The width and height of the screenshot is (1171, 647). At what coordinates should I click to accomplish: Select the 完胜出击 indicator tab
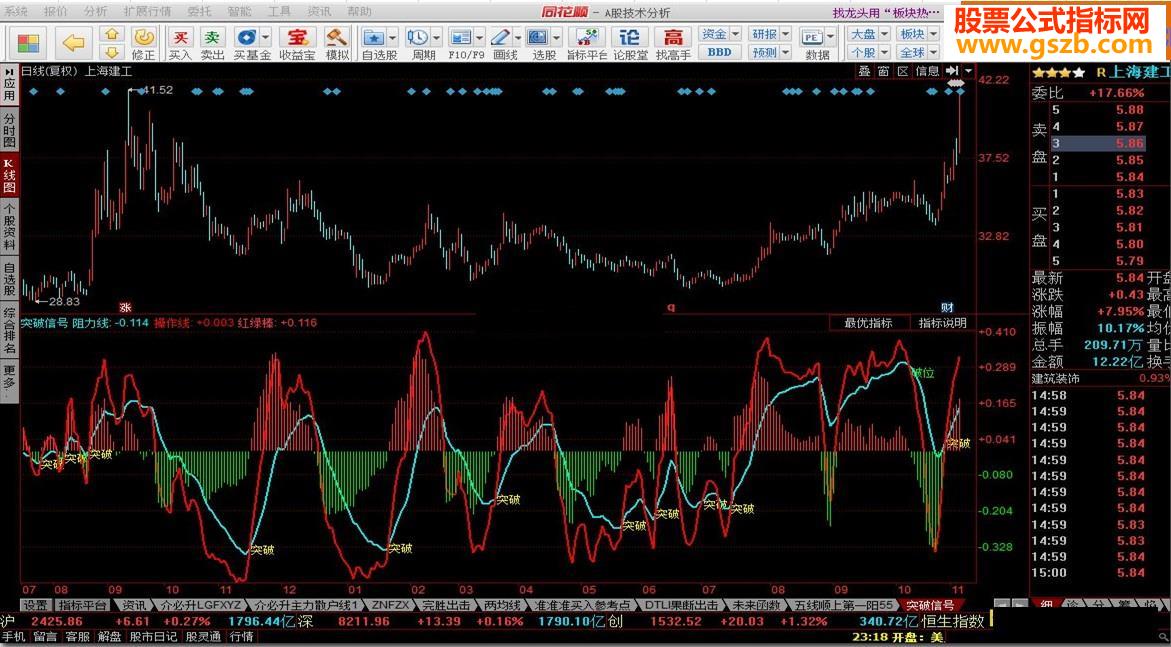pyautogui.click(x=446, y=605)
